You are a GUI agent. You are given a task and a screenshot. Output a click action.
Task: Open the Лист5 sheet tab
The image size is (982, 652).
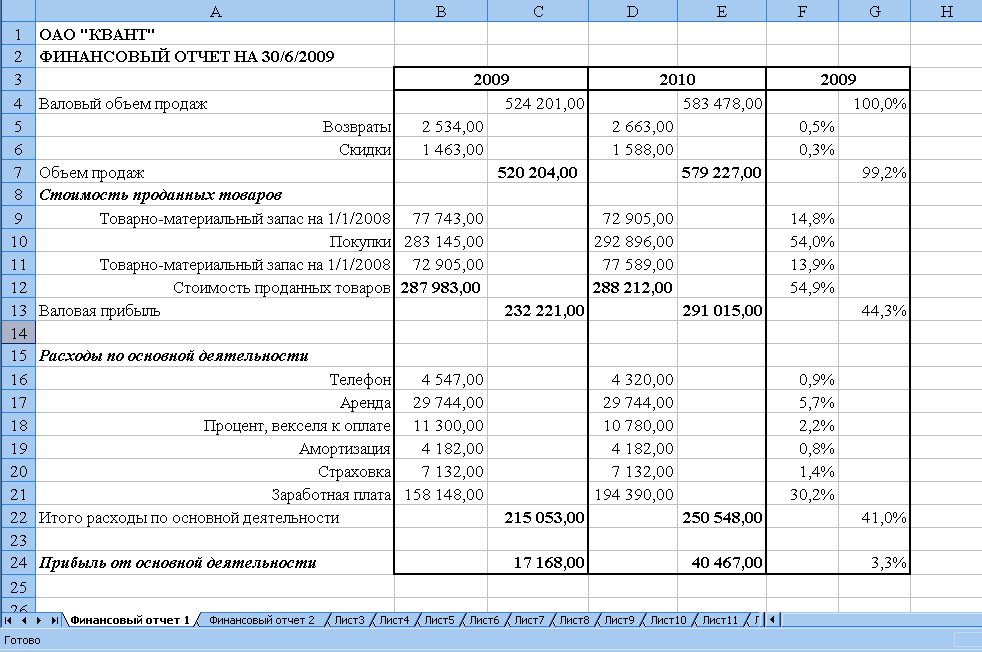[x=439, y=620]
